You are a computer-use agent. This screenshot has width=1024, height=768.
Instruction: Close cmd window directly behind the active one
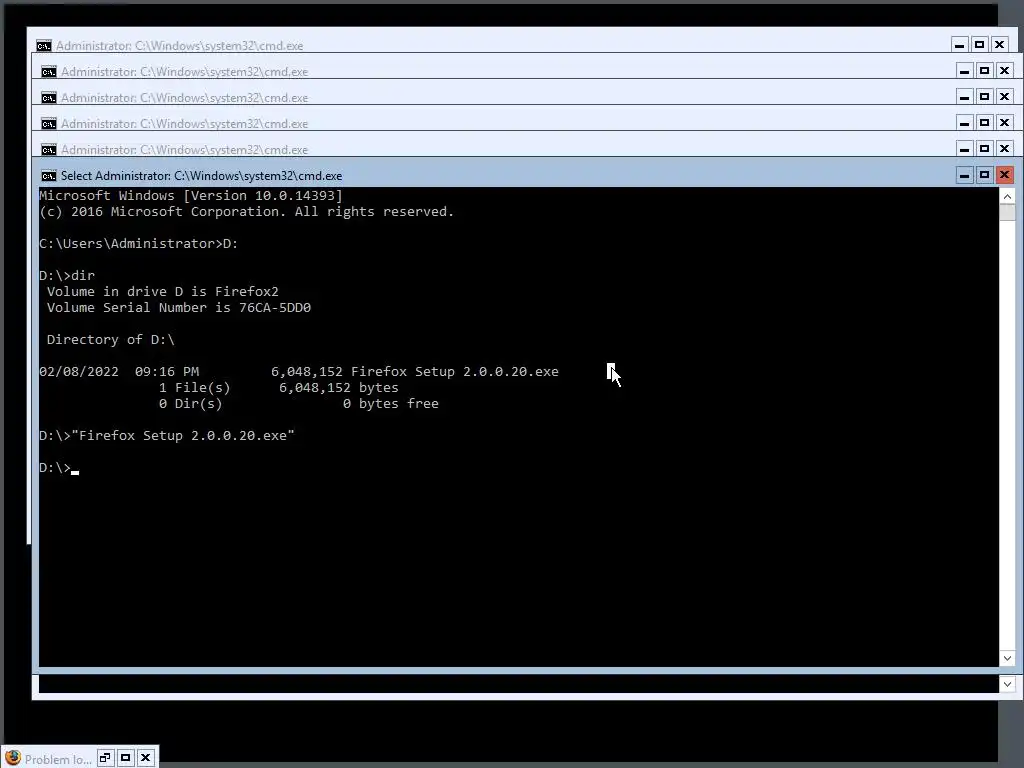click(x=1004, y=149)
